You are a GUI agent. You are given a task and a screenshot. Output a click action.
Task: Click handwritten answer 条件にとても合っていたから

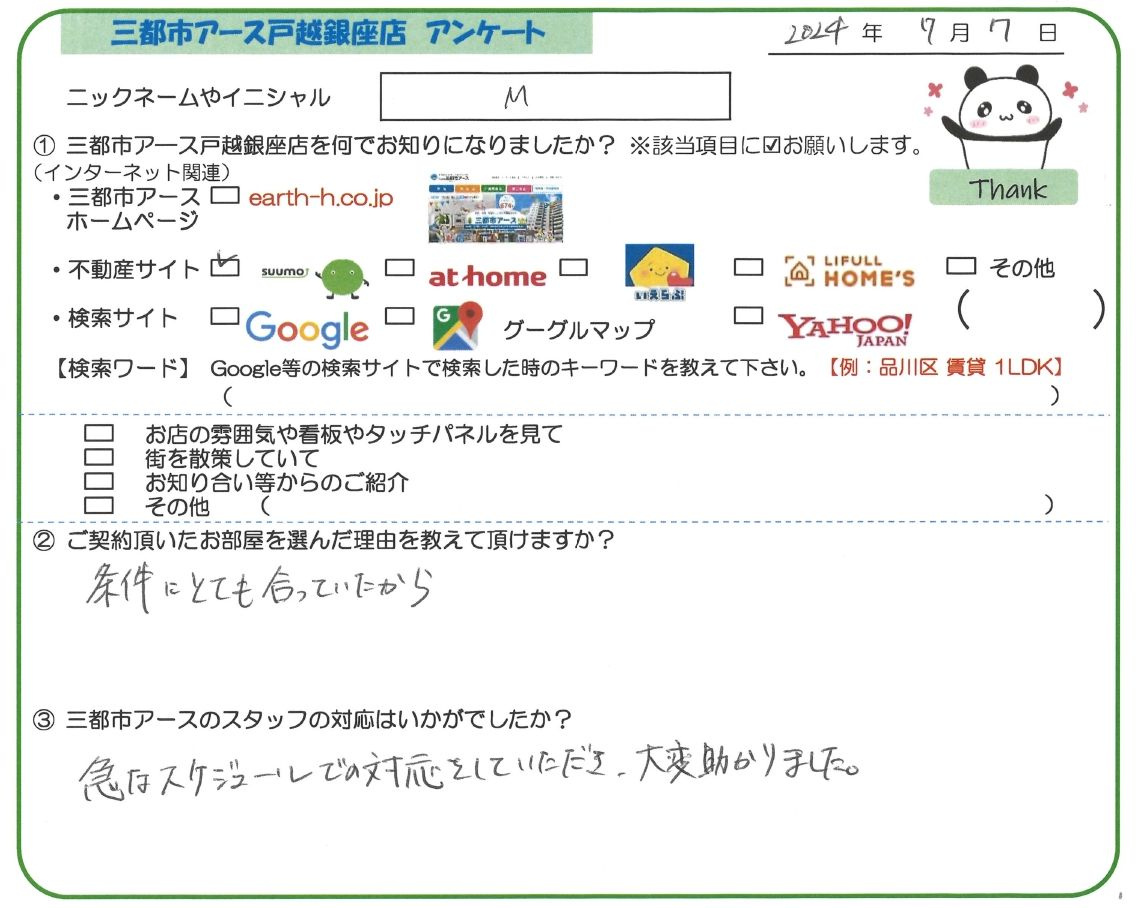coord(259,588)
